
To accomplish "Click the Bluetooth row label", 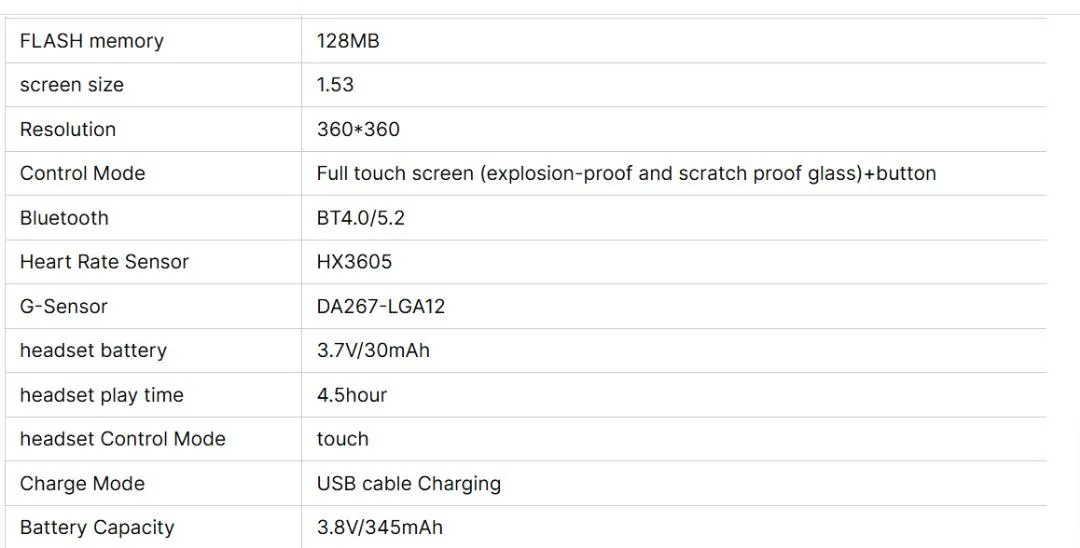I will pos(64,218).
